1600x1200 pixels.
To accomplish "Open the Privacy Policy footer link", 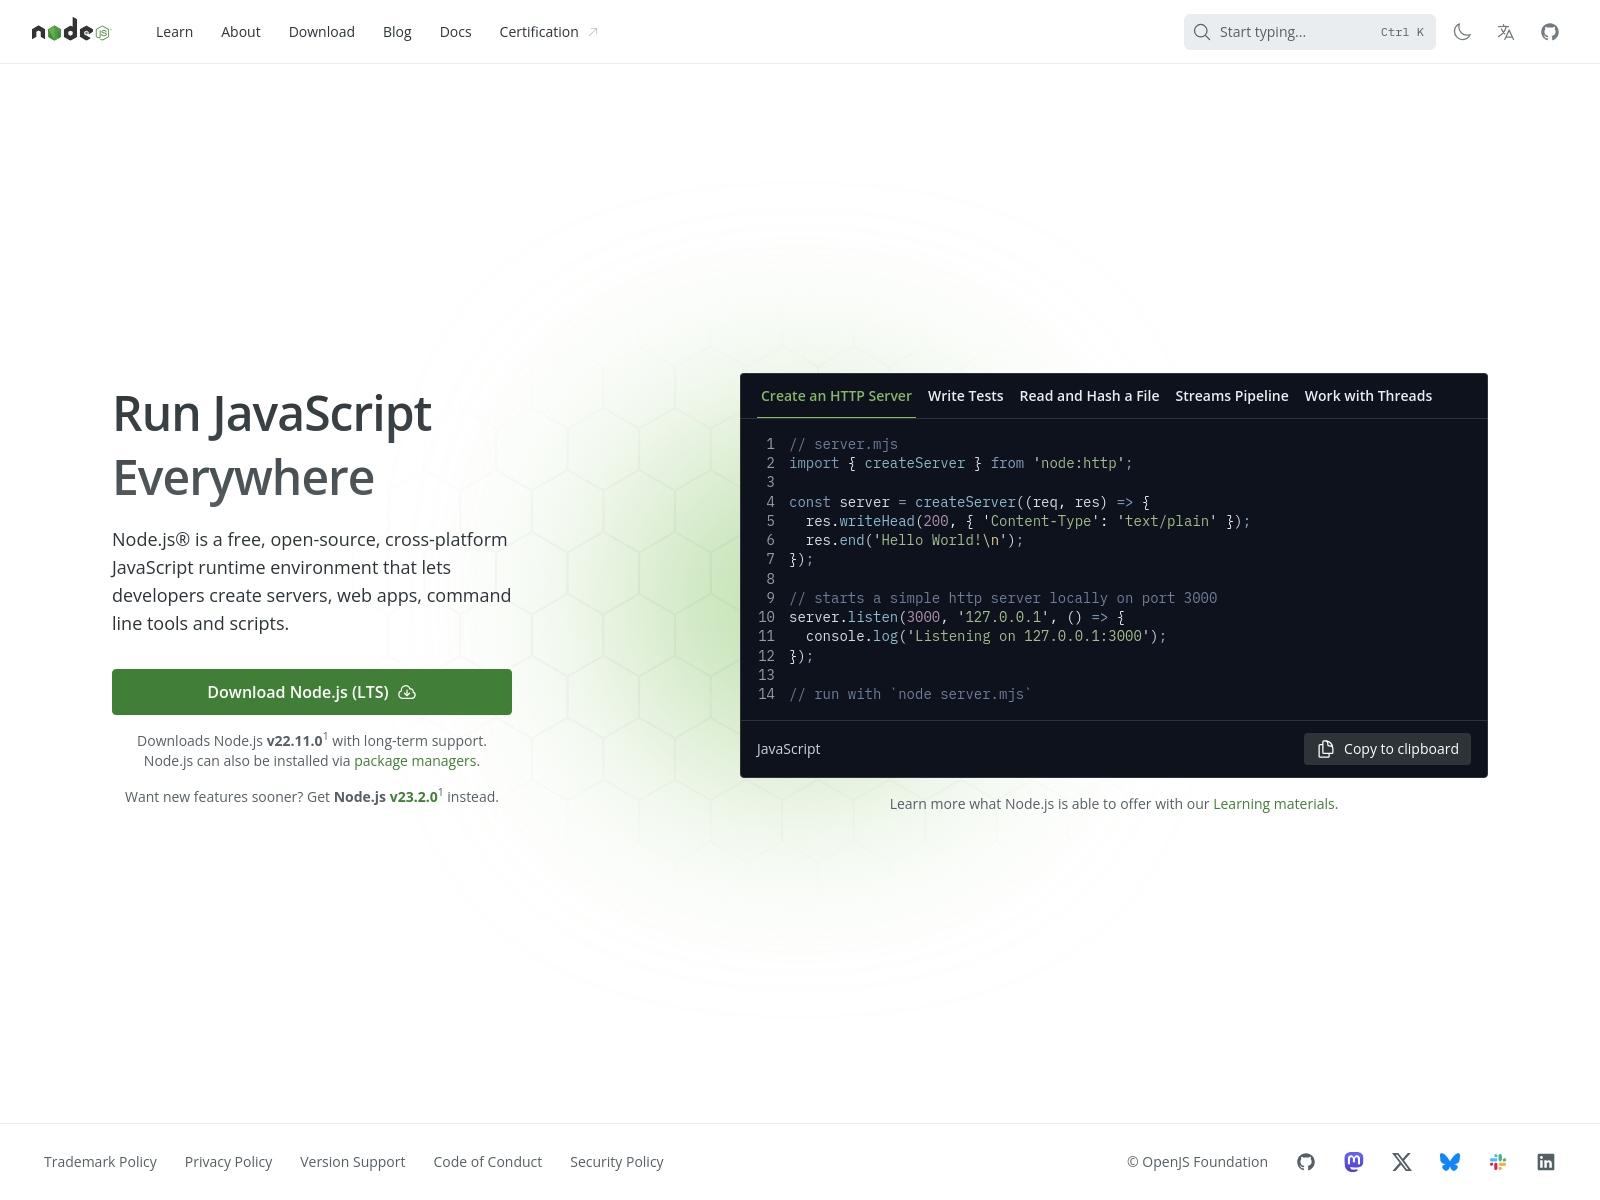I will 228,1162.
